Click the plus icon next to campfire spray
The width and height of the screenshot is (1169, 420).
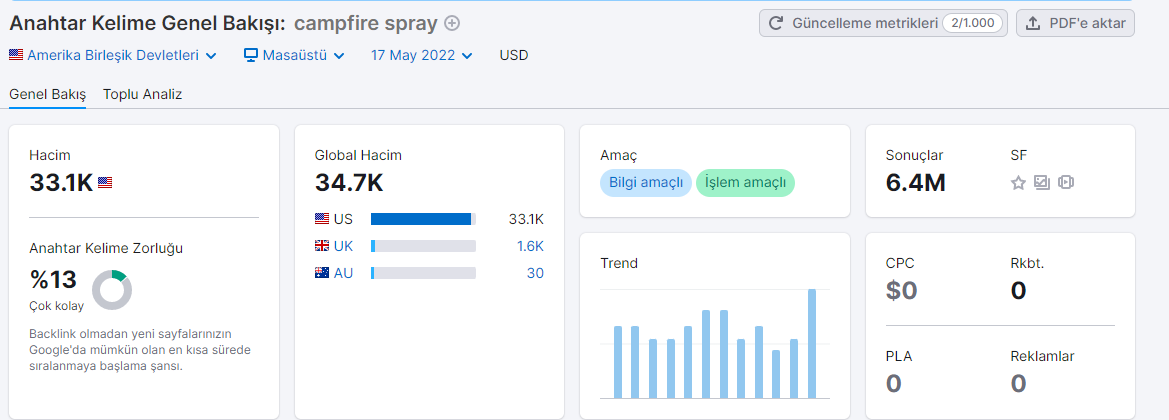pos(452,23)
